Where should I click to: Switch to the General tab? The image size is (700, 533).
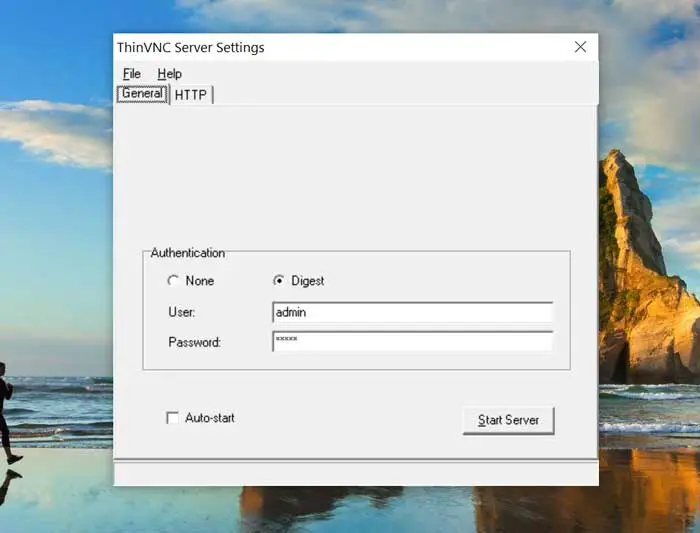point(142,94)
